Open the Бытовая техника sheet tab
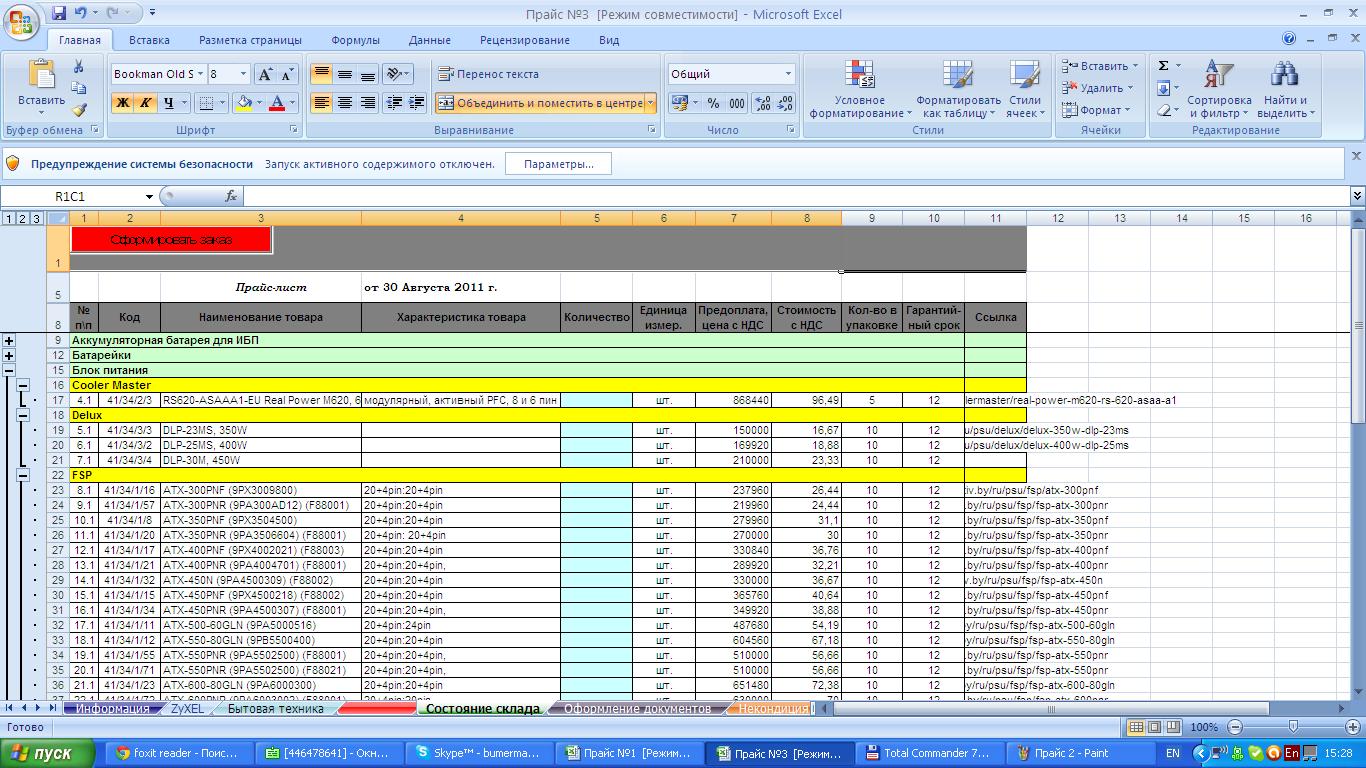Viewport: 1366px width, 768px height. [x=276, y=709]
